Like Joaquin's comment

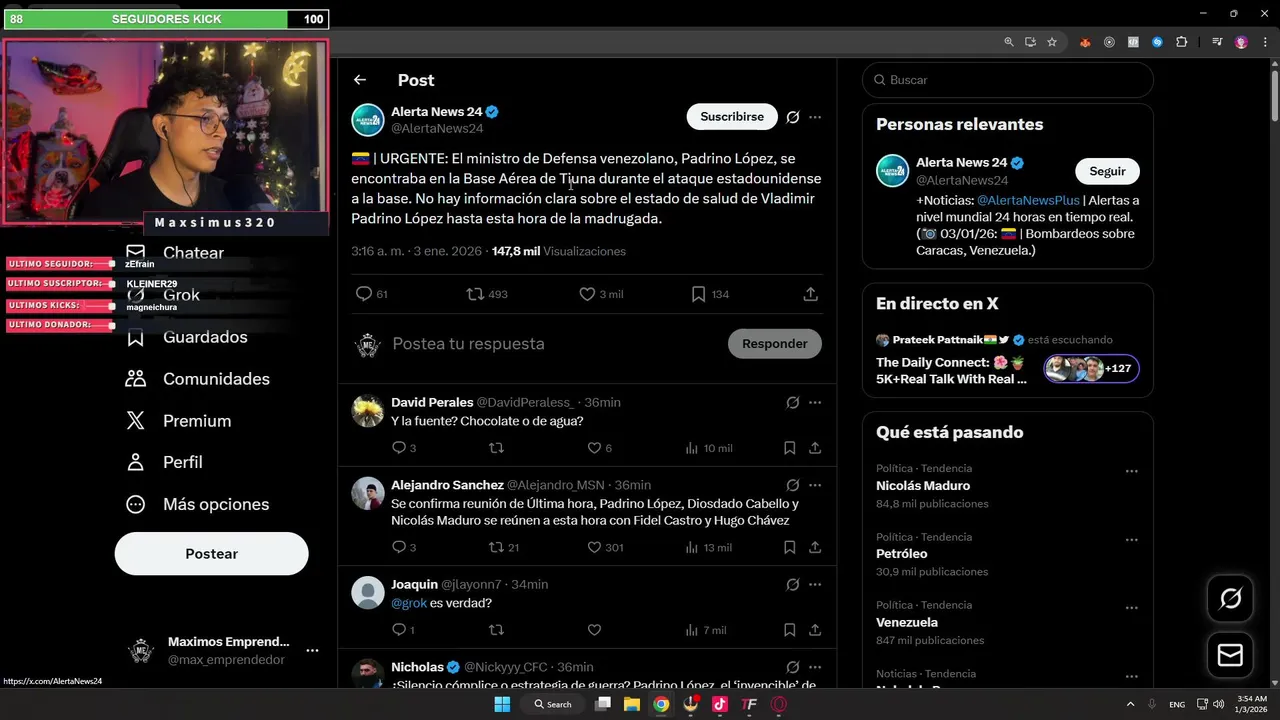pyautogui.click(x=594, y=630)
